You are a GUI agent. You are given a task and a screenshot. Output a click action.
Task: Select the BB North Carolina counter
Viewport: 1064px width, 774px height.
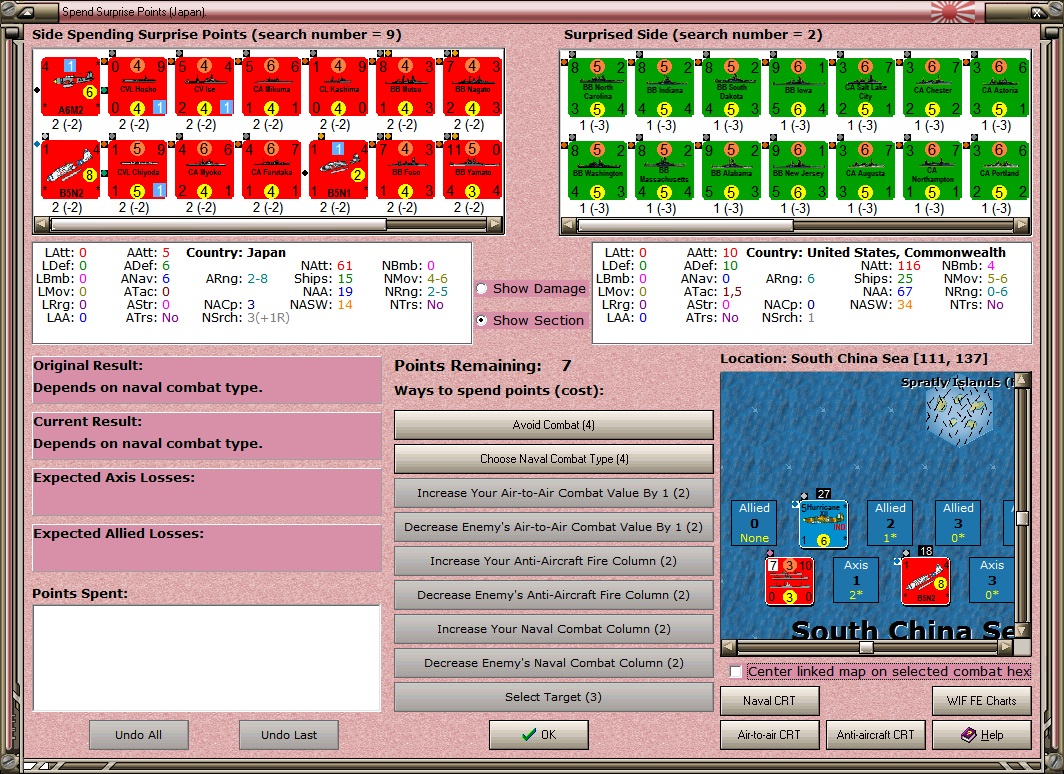pos(597,88)
